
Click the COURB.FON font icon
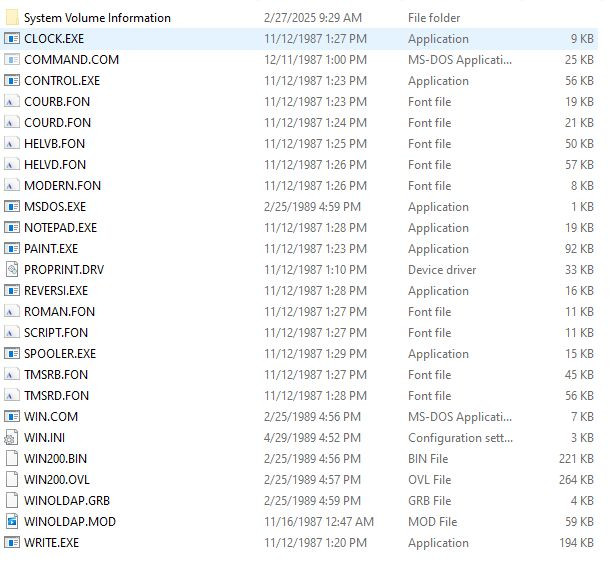[11, 102]
